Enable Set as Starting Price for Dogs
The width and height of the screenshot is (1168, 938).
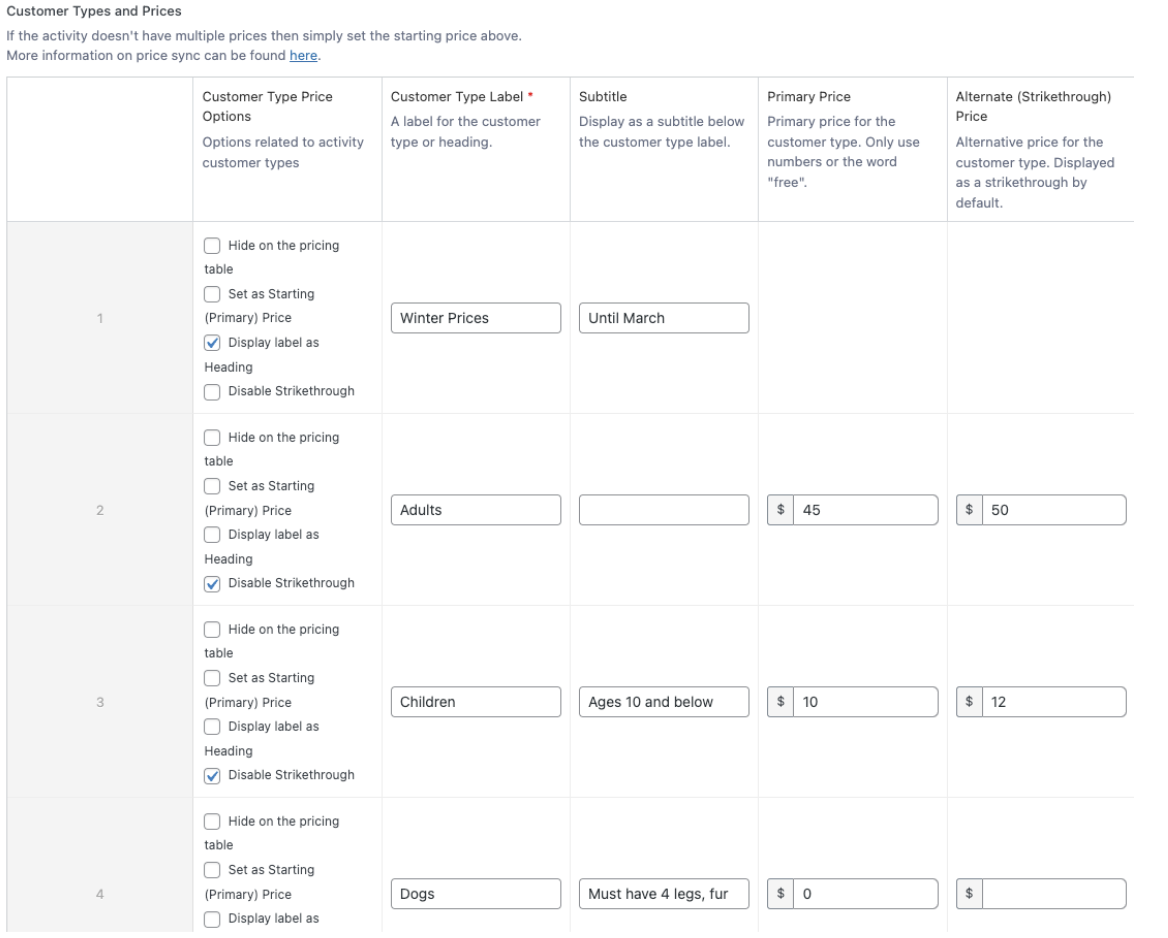212,870
